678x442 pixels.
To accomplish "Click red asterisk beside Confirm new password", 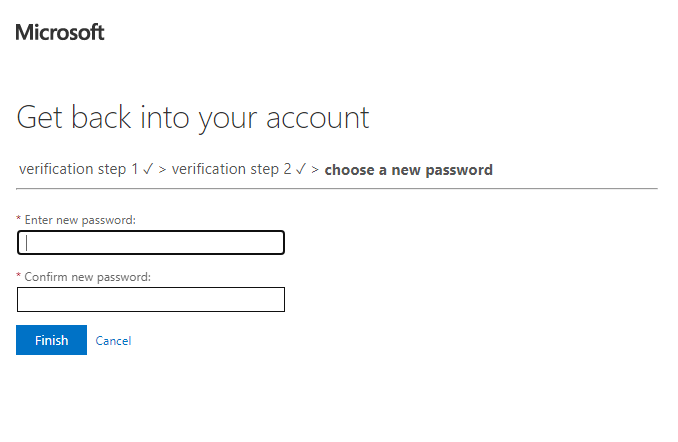I will 18,277.
